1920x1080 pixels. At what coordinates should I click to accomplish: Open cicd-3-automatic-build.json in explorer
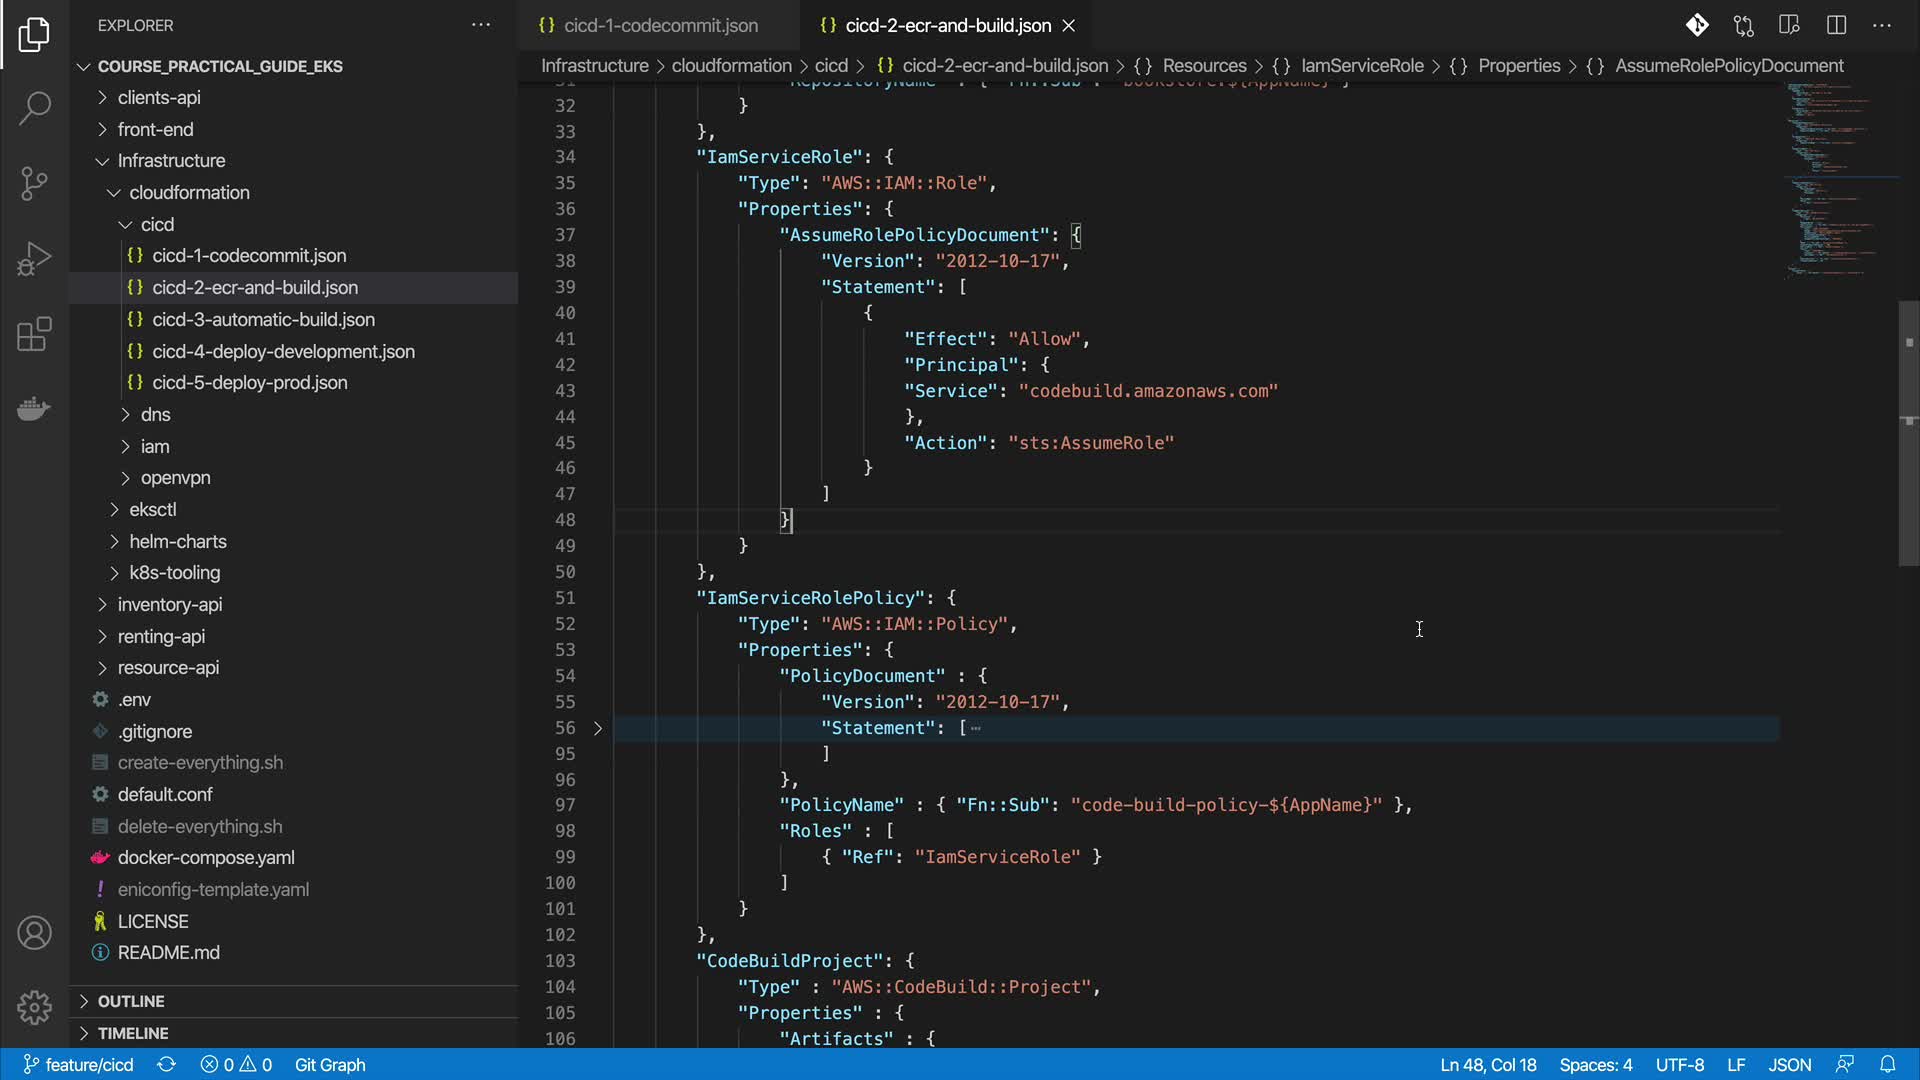(263, 319)
